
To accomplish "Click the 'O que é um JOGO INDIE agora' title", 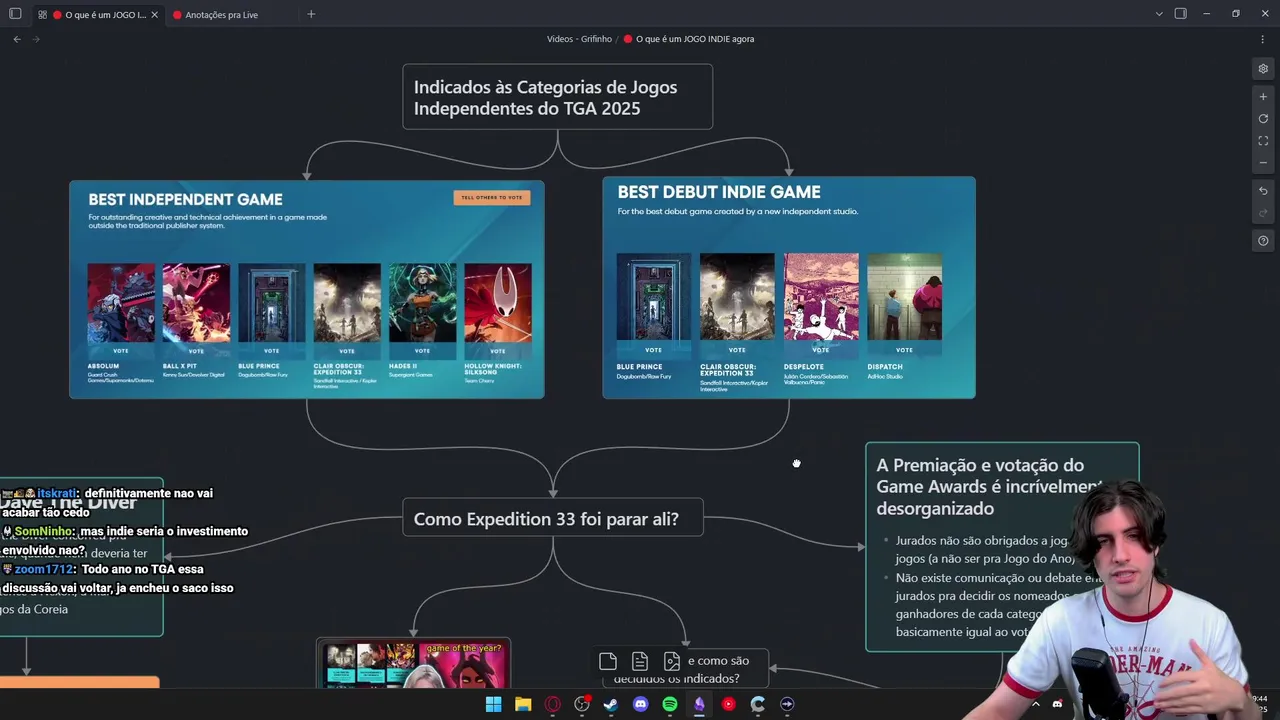I will (x=695, y=39).
